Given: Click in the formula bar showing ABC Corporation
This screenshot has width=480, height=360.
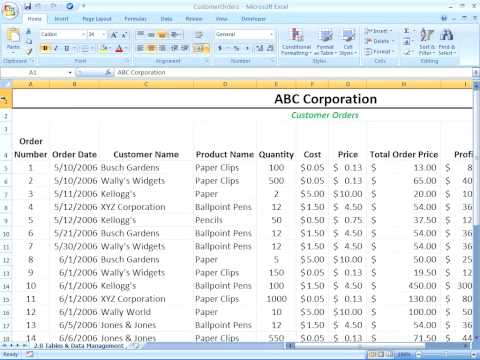Looking at the screenshot, I should click(x=293, y=73).
